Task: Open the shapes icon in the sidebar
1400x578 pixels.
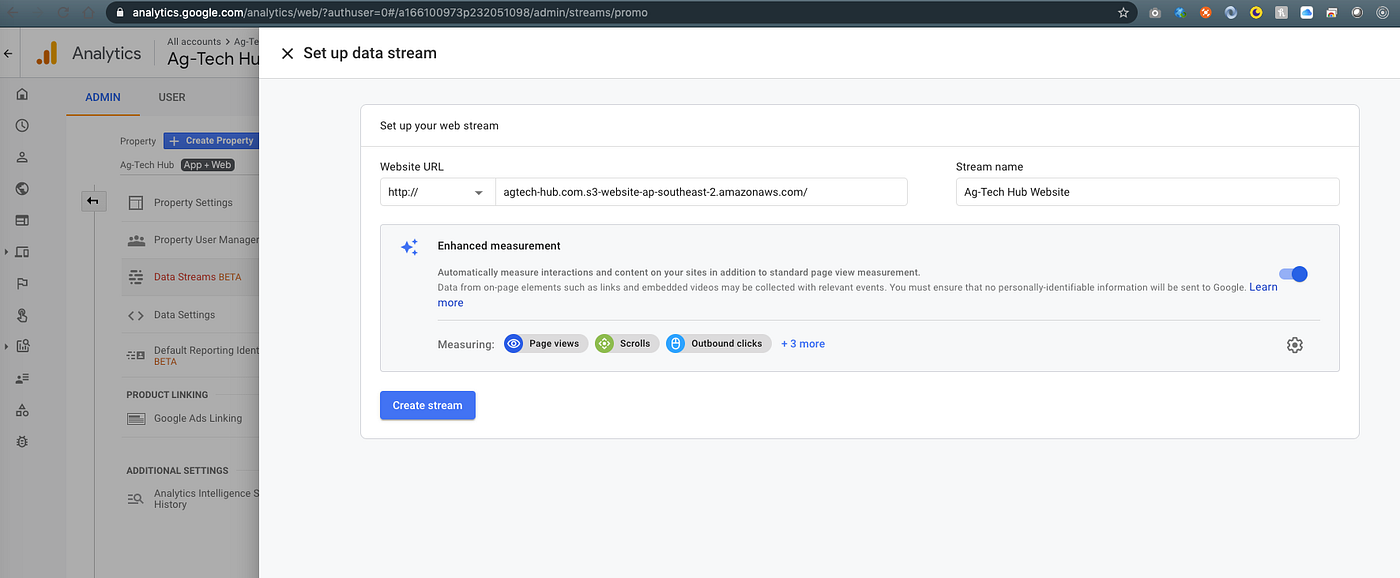Action: [x=22, y=410]
